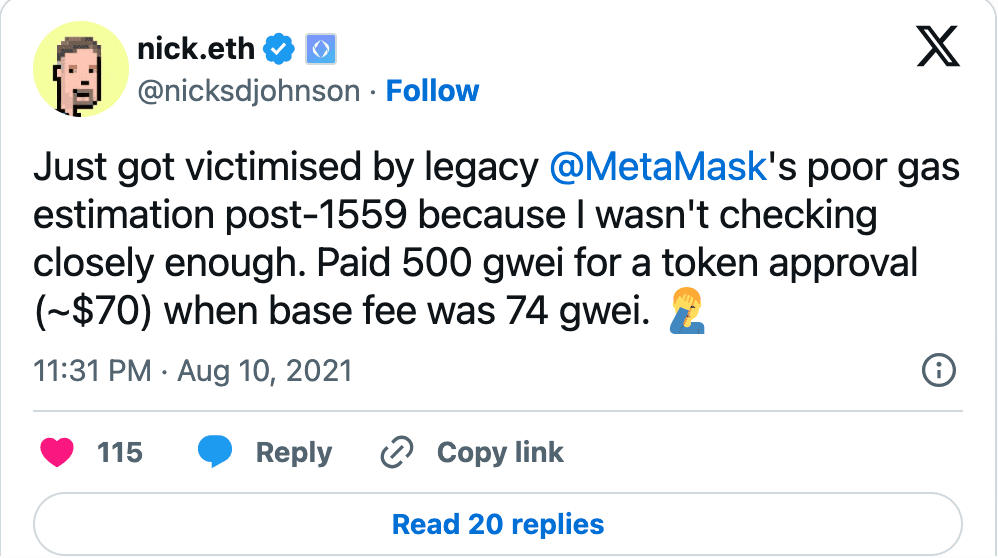Image resolution: width=998 pixels, height=558 pixels.
Task: Click the chain link icon
Action: click(x=397, y=452)
